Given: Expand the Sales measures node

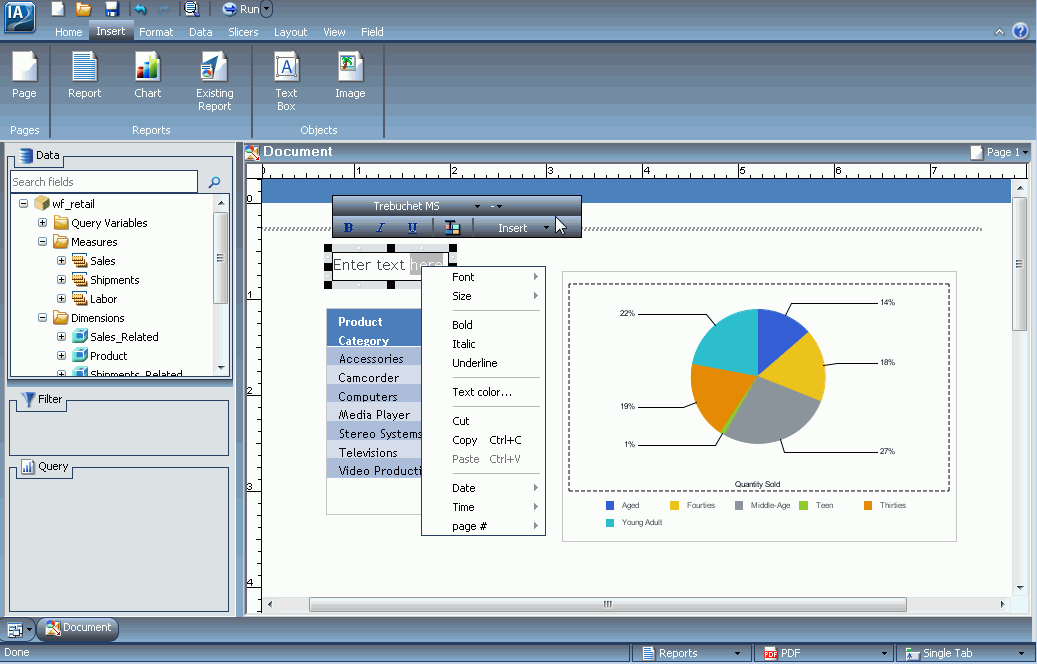Looking at the screenshot, I should (x=62, y=261).
